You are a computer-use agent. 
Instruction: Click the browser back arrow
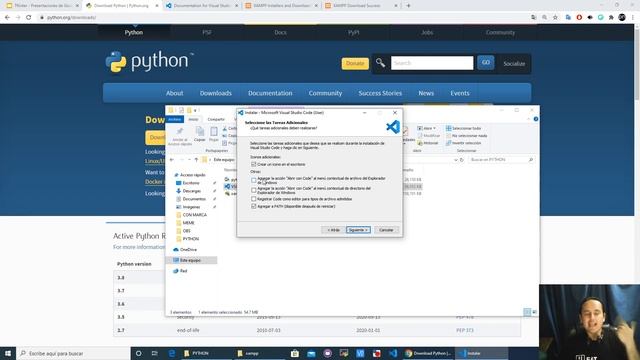click(x=7, y=18)
